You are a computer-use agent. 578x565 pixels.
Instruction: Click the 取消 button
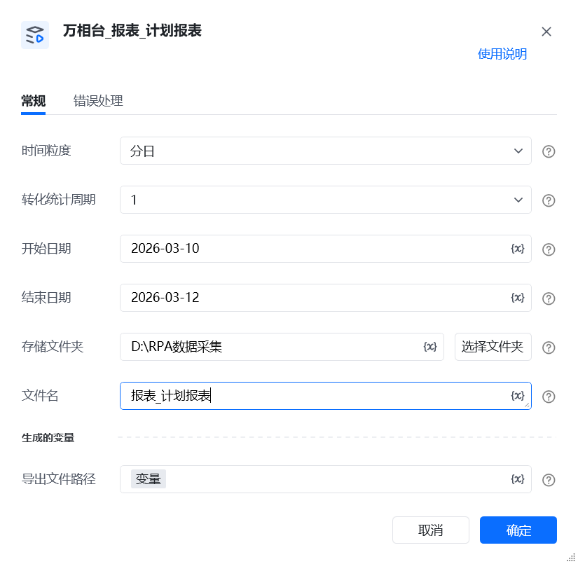click(x=431, y=530)
